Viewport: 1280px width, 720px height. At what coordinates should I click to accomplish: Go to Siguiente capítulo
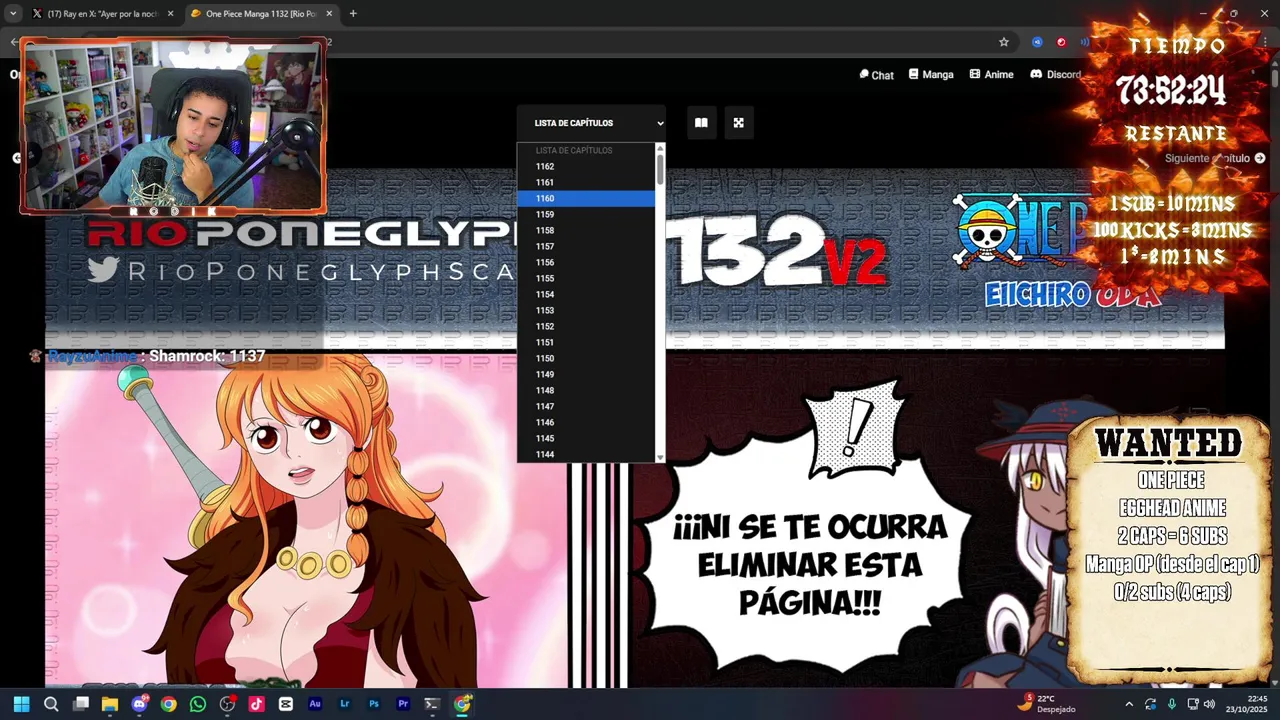(x=1215, y=158)
